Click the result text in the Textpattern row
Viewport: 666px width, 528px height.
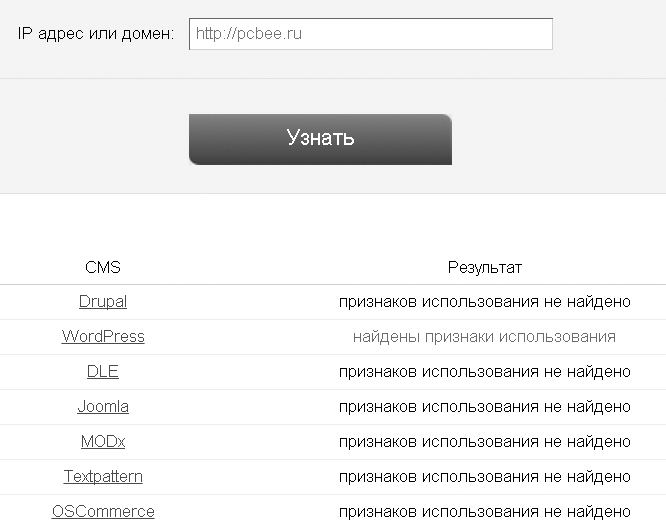click(484, 477)
